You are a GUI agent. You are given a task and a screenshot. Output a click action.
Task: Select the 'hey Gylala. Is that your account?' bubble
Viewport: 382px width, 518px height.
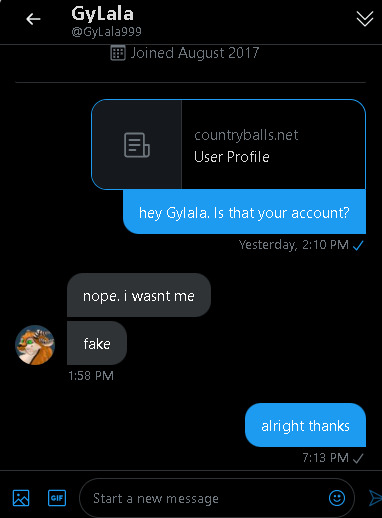(244, 212)
